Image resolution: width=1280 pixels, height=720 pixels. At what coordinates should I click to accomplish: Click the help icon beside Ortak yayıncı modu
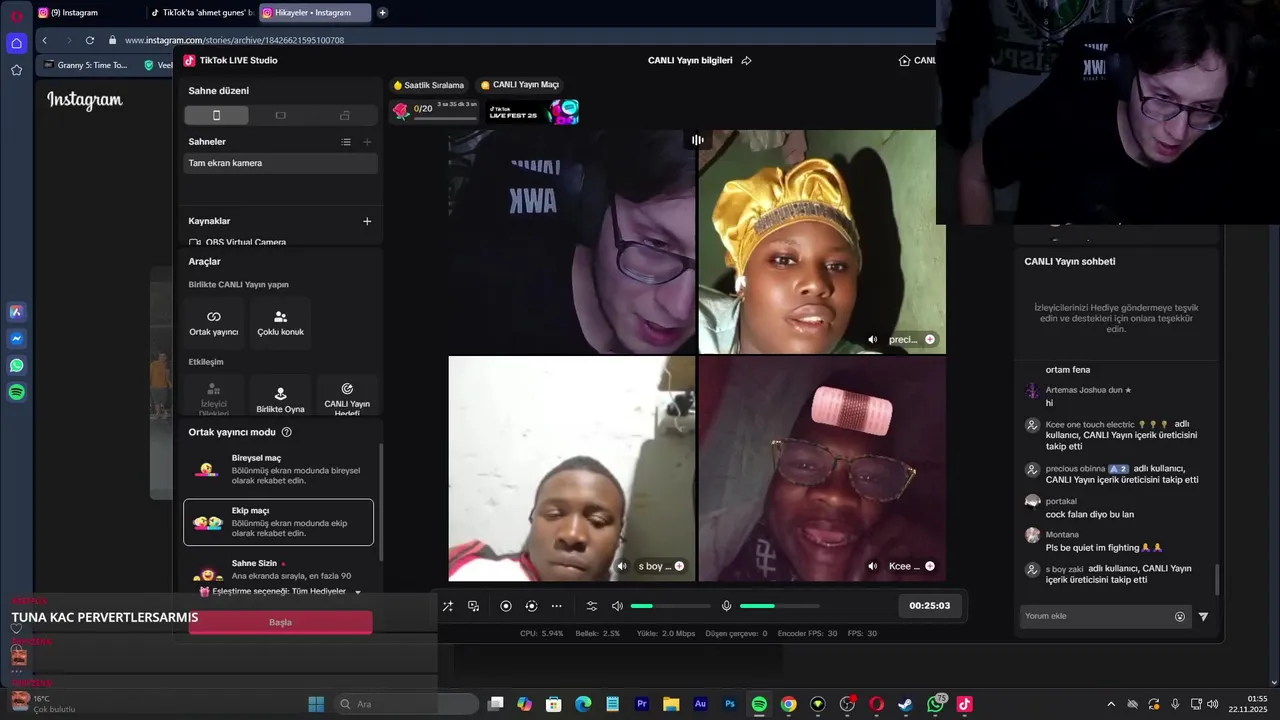click(287, 432)
